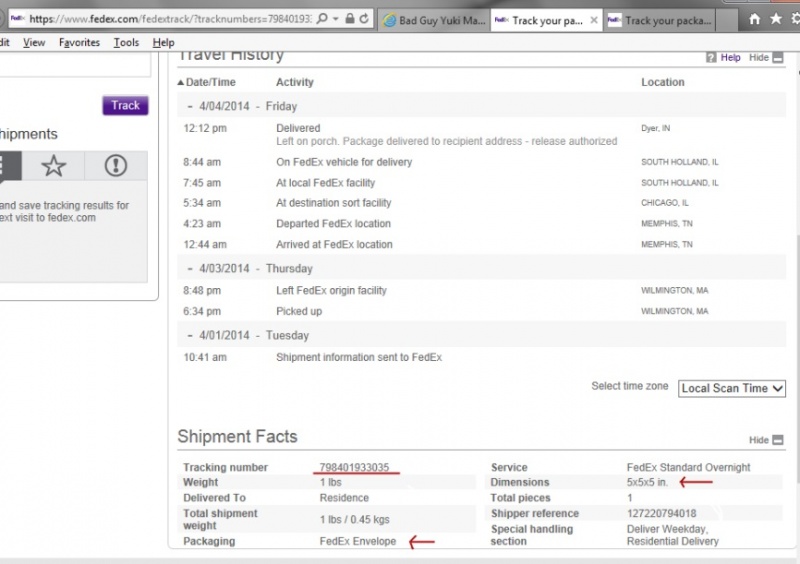The width and height of the screenshot is (800, 564).
Task: Switch to 'Bad Guy Yuki Ma...' tab
Action: [434, 20]
